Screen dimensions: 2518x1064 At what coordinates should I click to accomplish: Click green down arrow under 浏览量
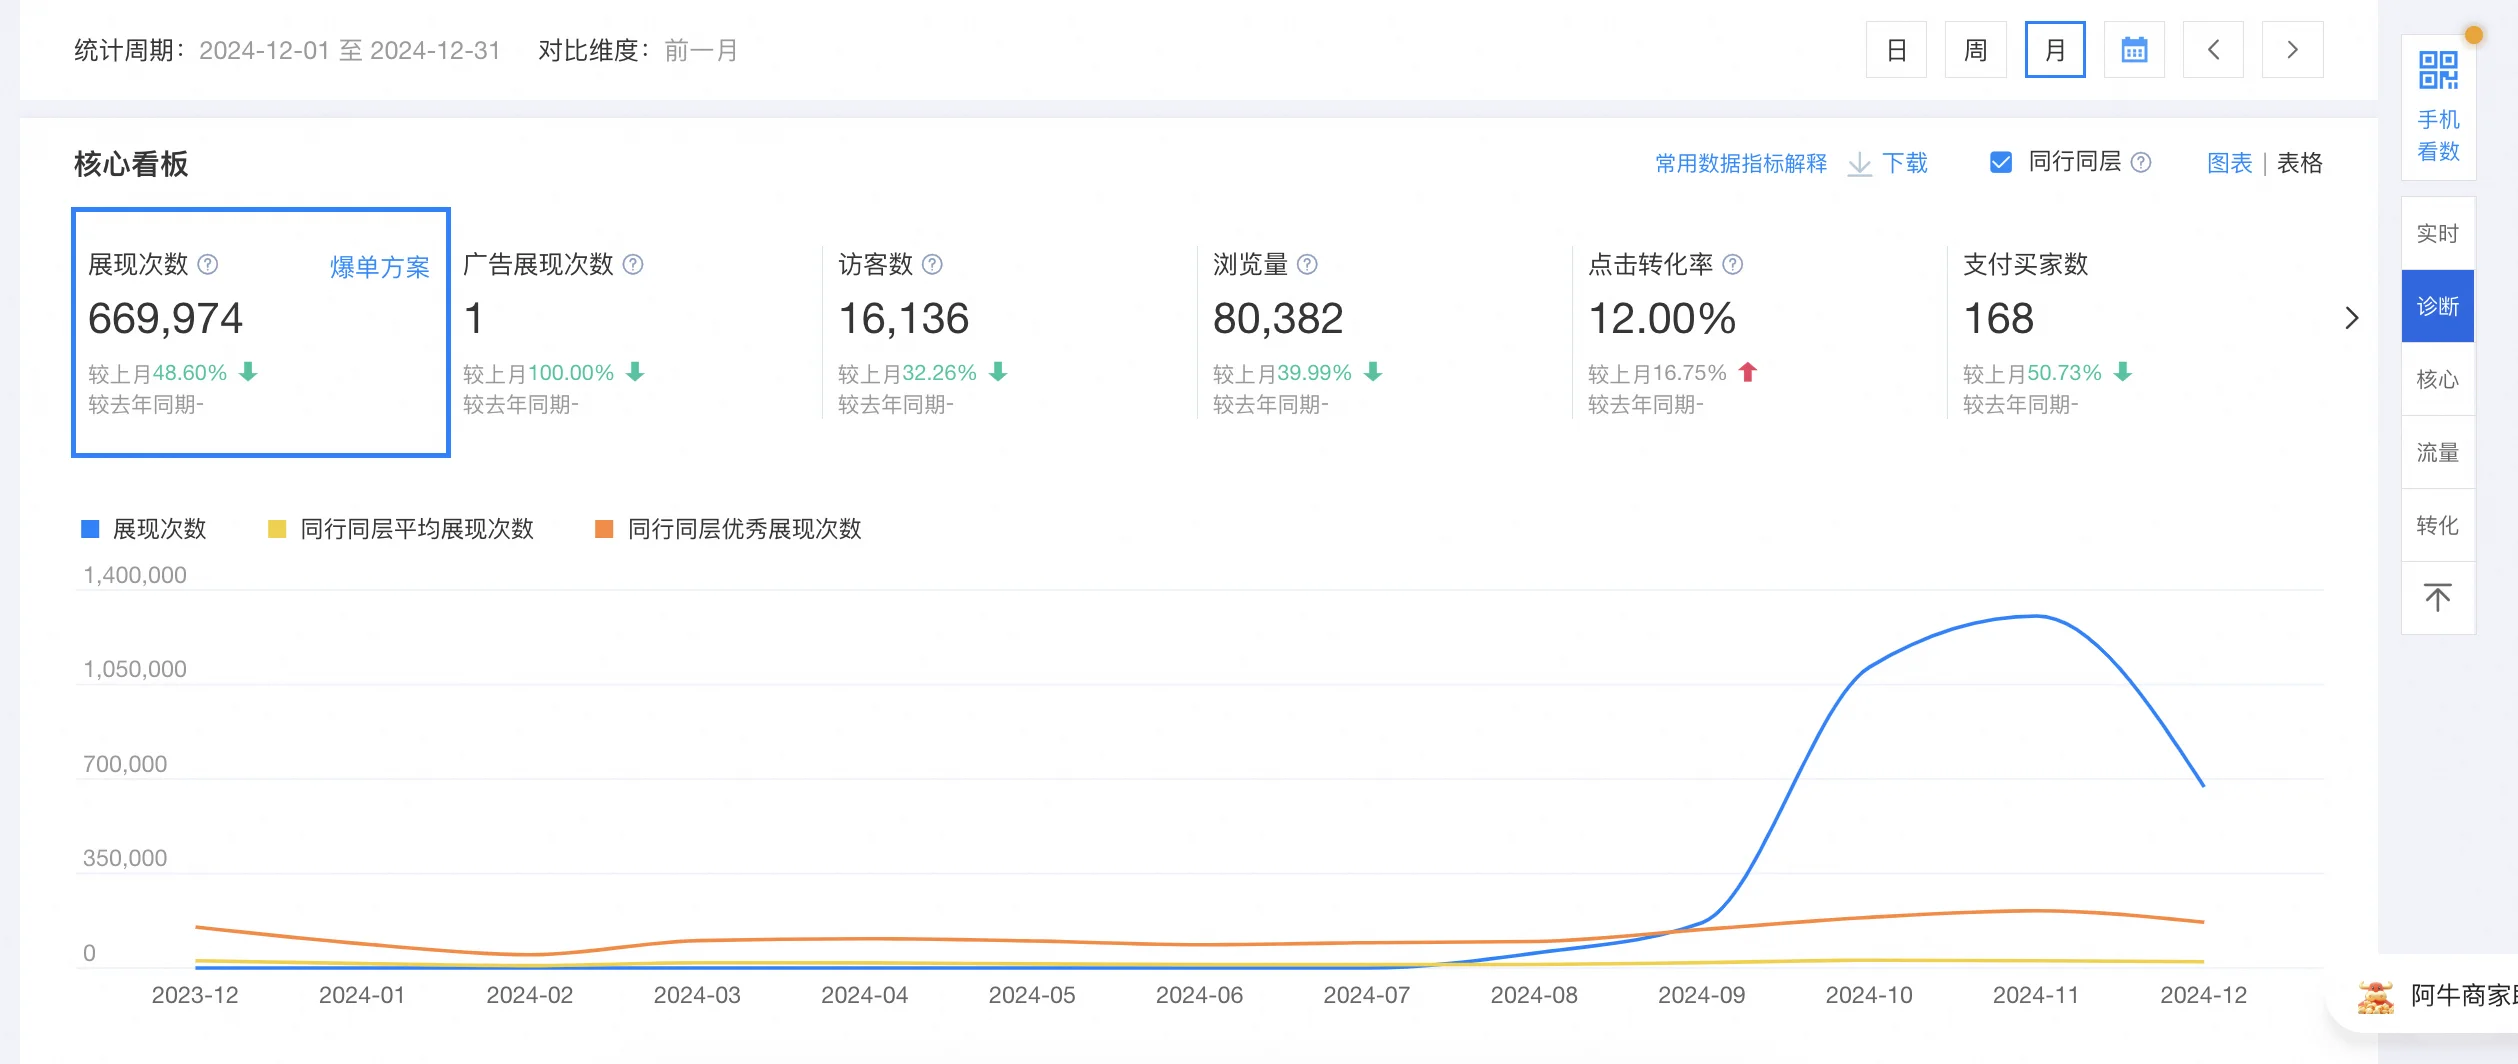[1373, 373]
